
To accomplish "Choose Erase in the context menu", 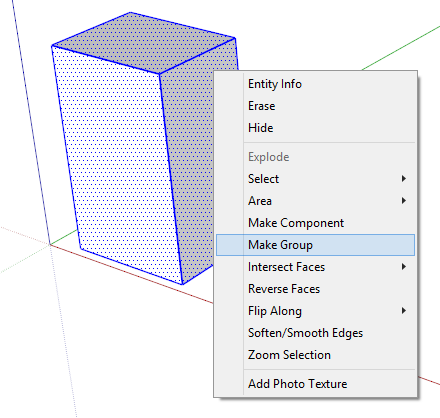I will coord(315,106).
